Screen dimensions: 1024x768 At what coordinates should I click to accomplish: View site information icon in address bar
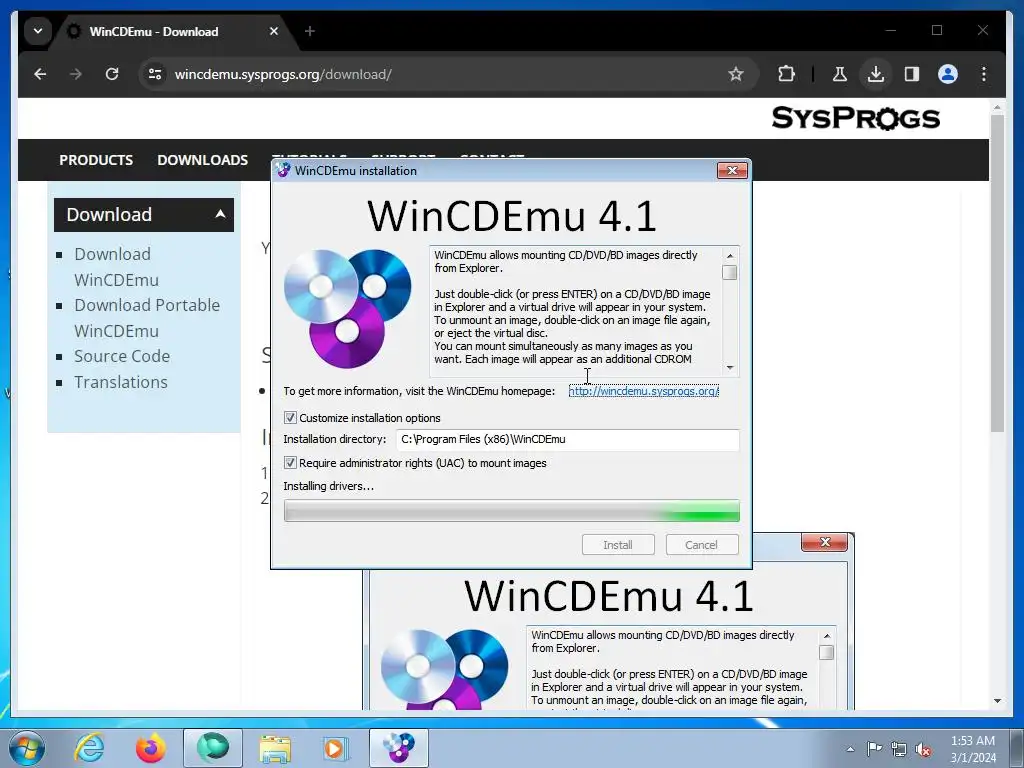click(x=155, y=74)
